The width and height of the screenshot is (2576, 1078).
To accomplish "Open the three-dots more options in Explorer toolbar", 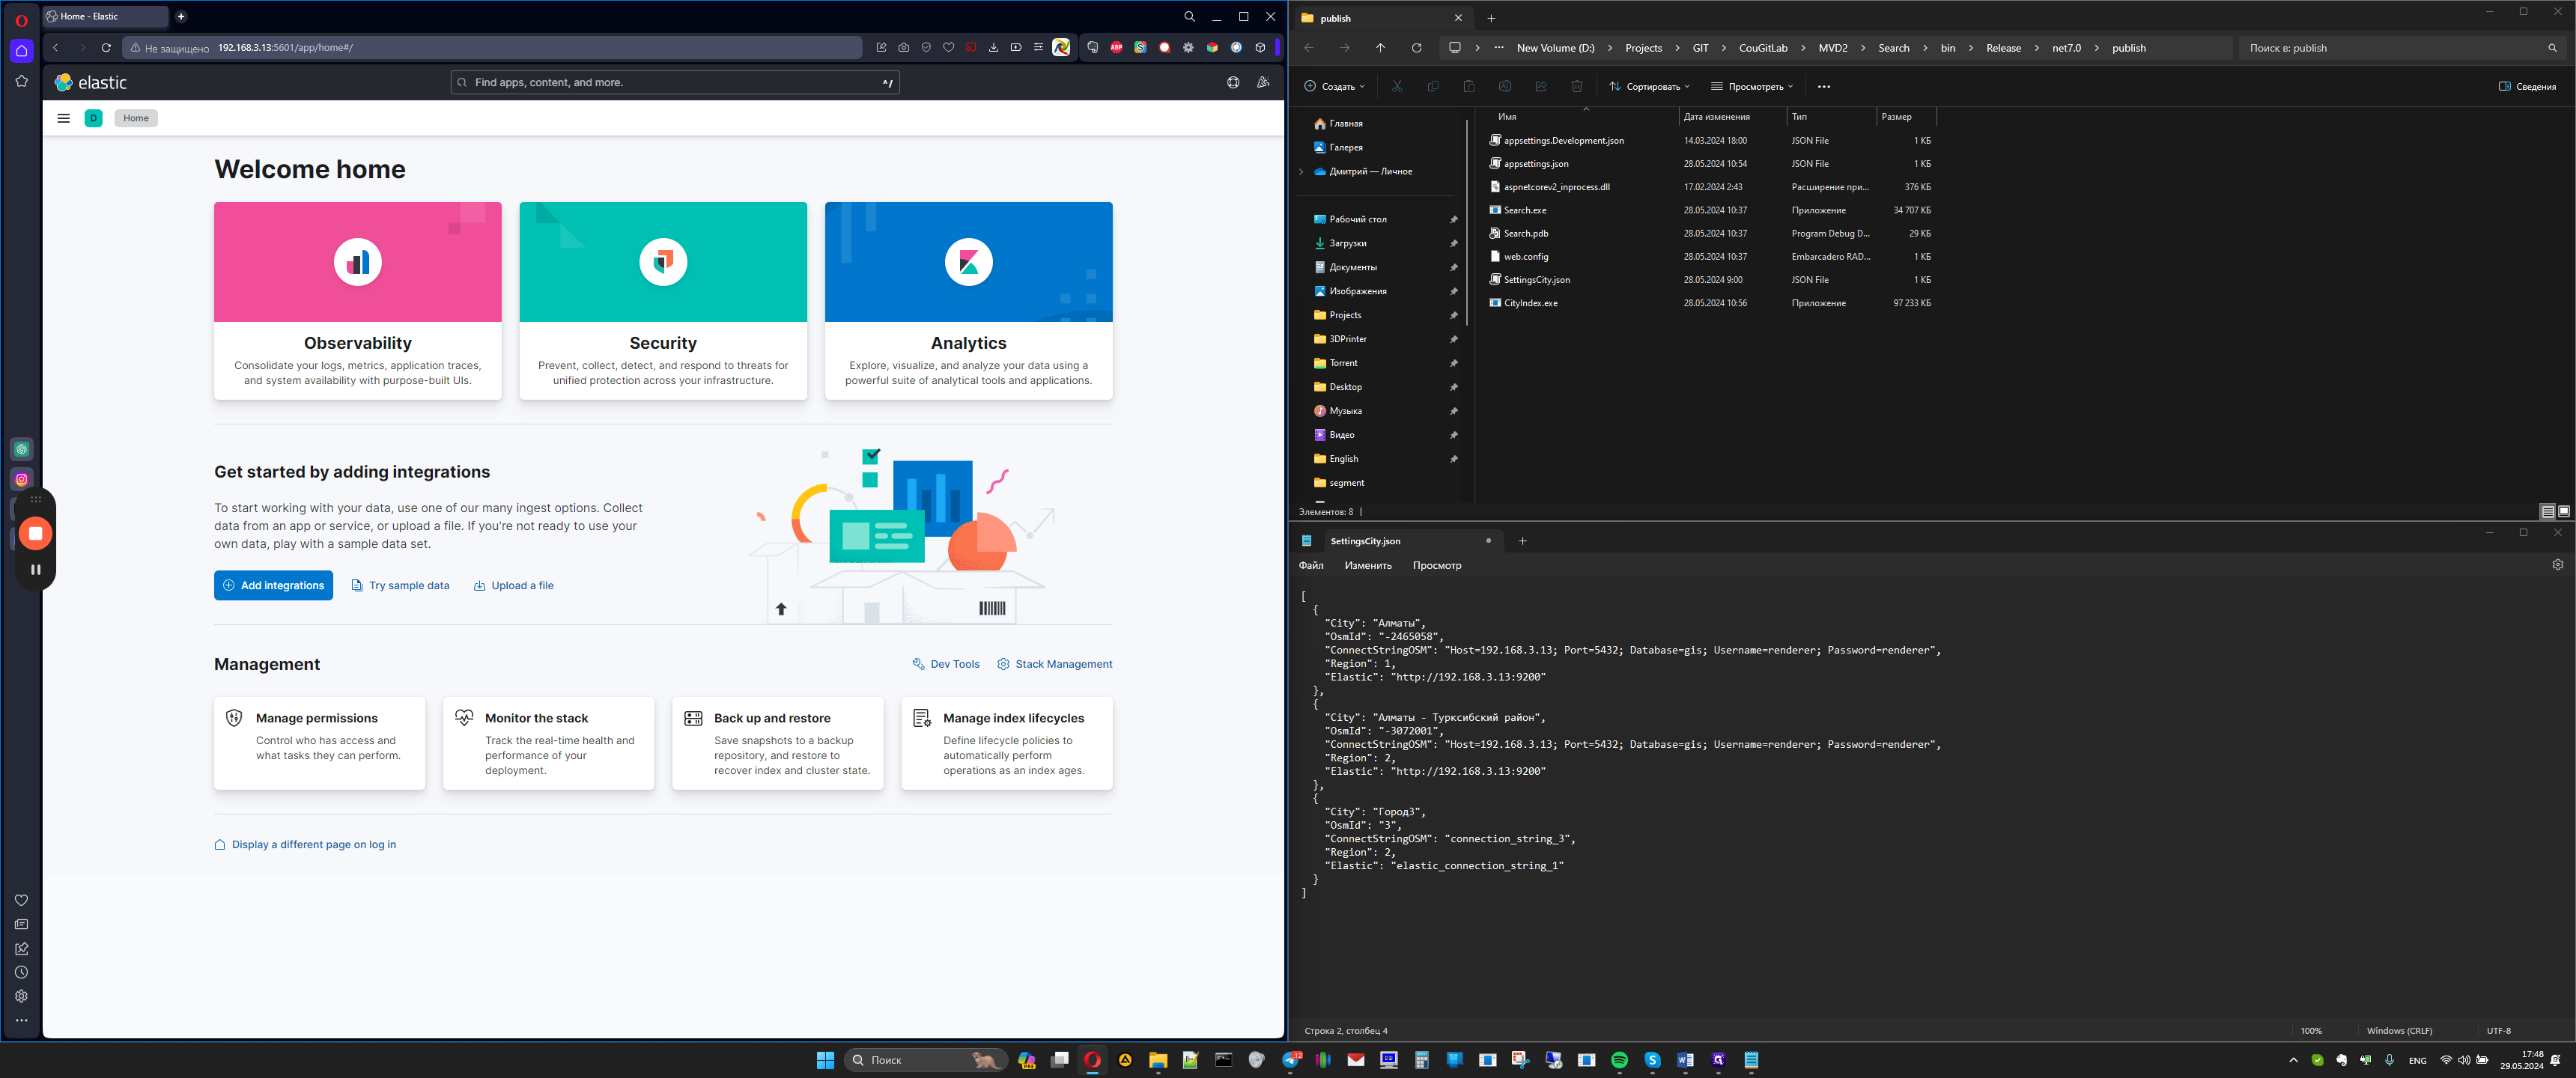I will pyautogui.click(x=1824, y=86).
